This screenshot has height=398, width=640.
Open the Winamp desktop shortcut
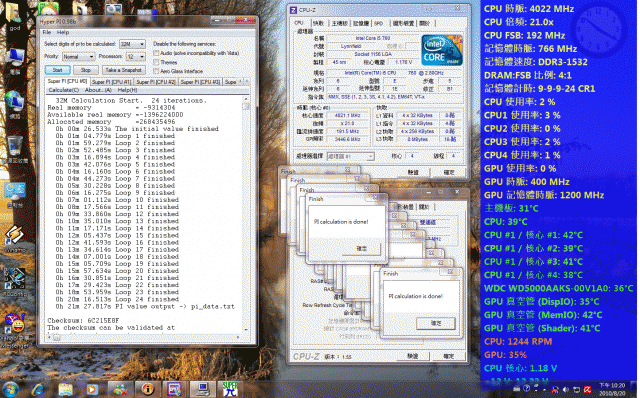pos(15,239)
